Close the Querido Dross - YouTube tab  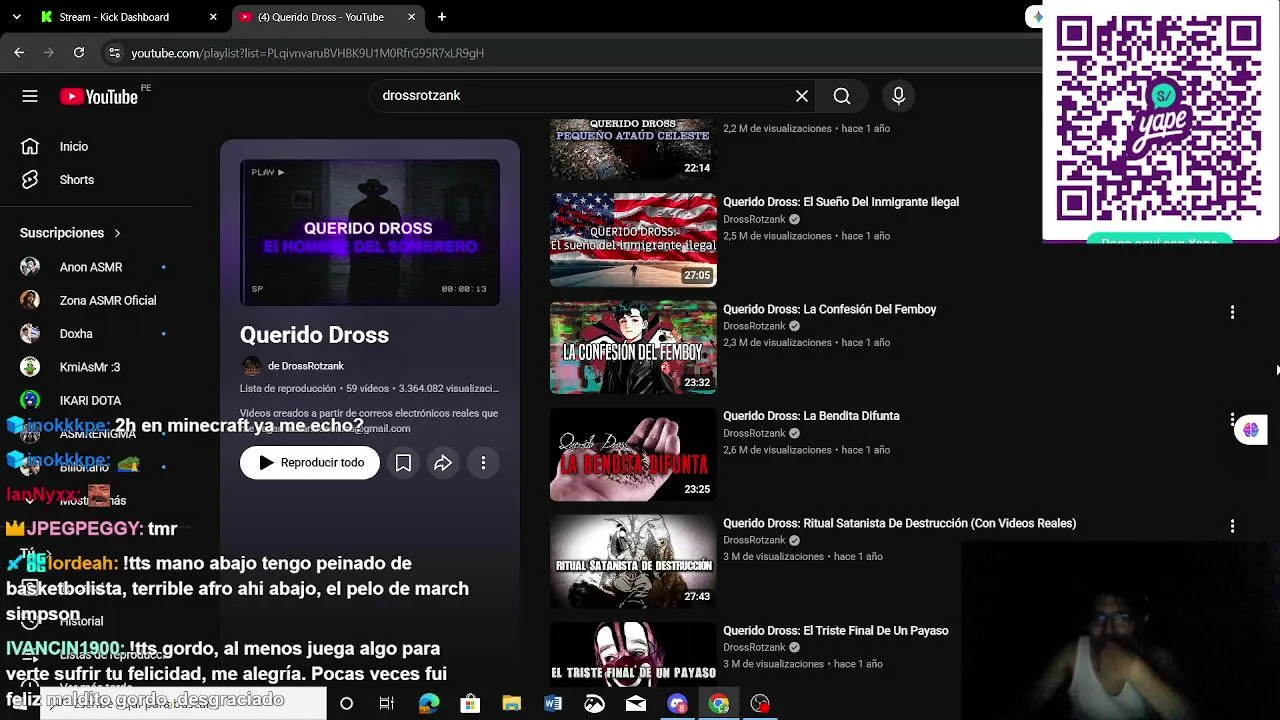[412, 17]
